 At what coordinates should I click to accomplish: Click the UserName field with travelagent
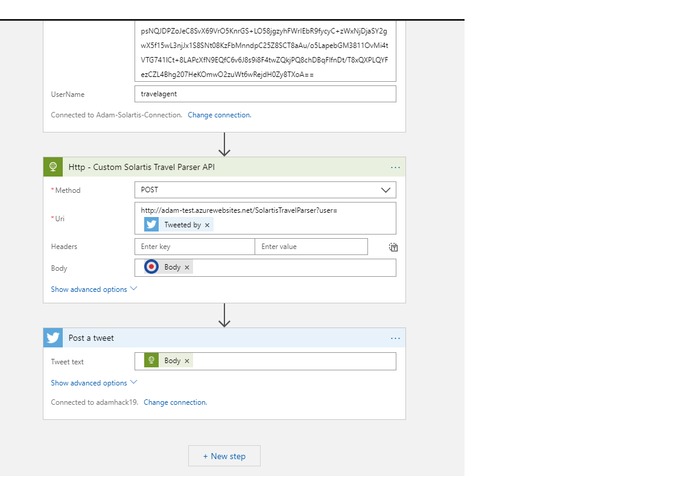[265, 94]
